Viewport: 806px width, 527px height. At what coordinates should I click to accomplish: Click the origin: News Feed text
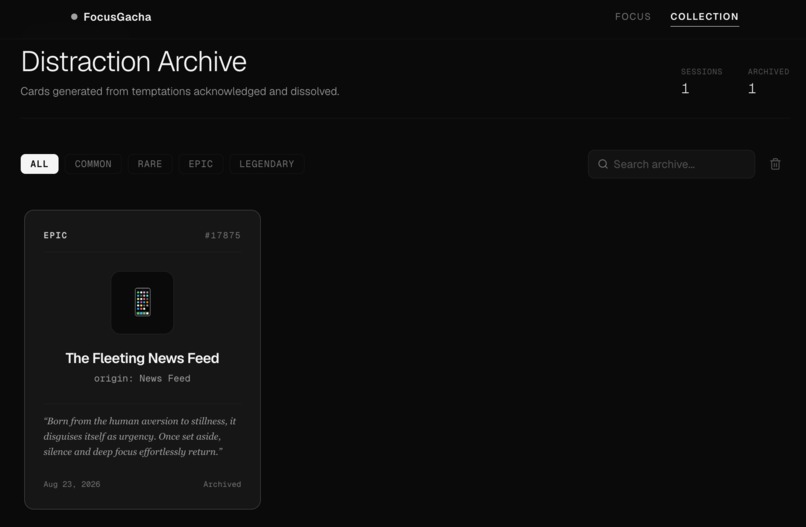[142, 378]
